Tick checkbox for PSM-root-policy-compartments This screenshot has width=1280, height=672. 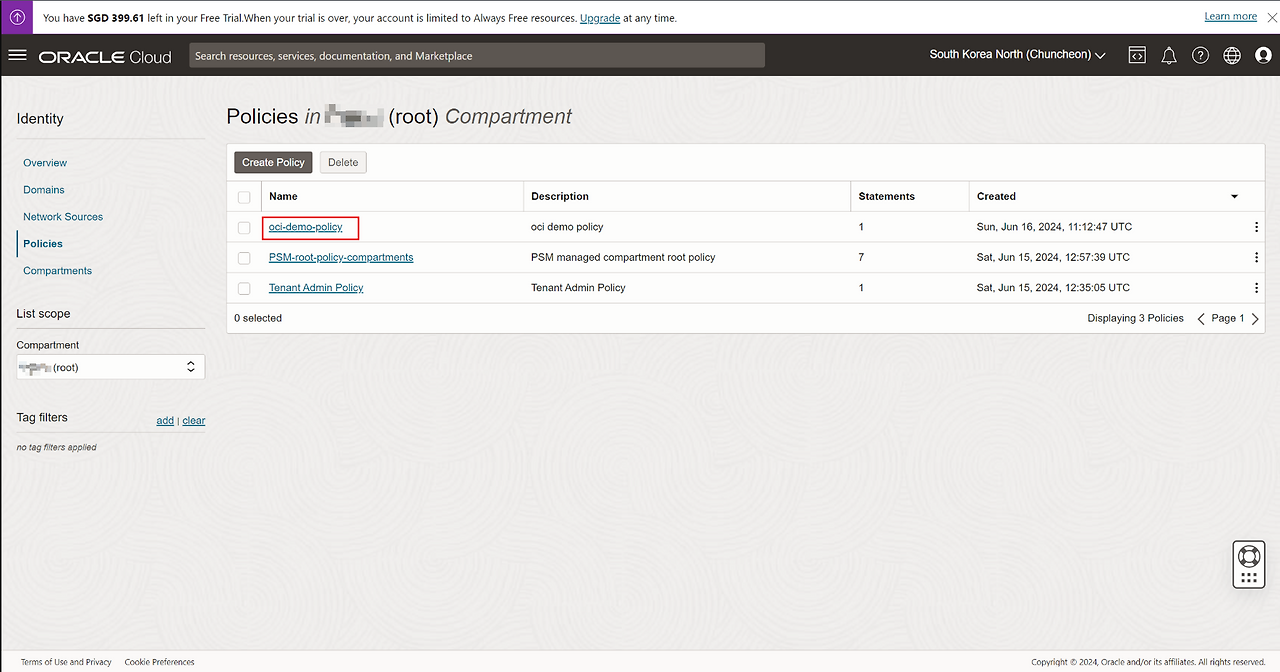tap(244, 258)
